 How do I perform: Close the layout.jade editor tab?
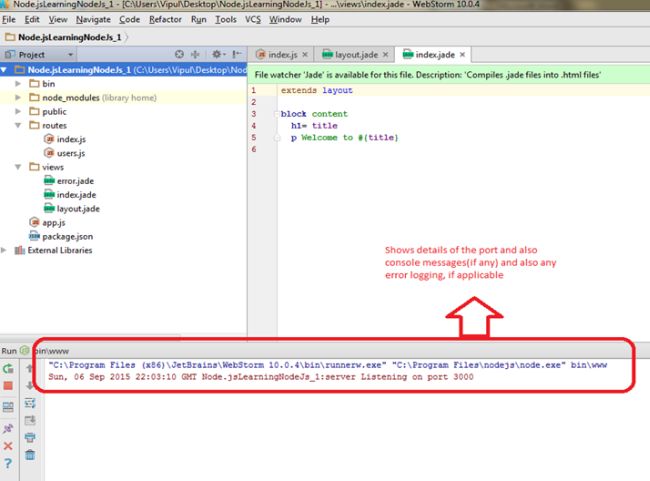(x=386, y=55)
